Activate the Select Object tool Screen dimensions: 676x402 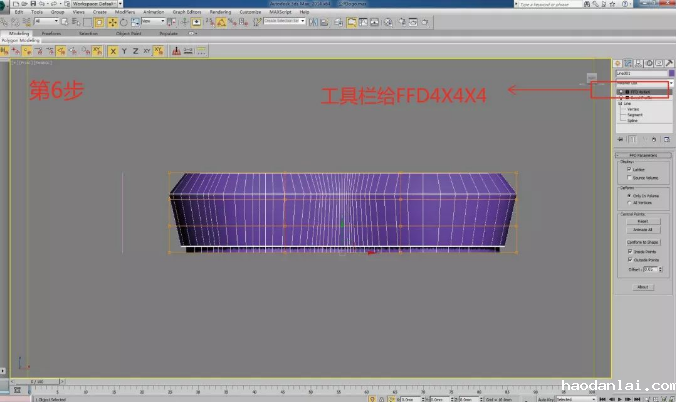(65, 22)
